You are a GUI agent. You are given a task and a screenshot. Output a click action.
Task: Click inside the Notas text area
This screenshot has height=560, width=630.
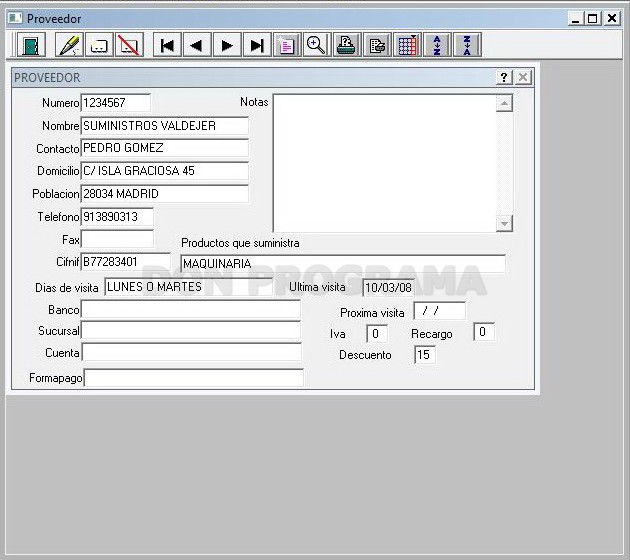[385, 163]
